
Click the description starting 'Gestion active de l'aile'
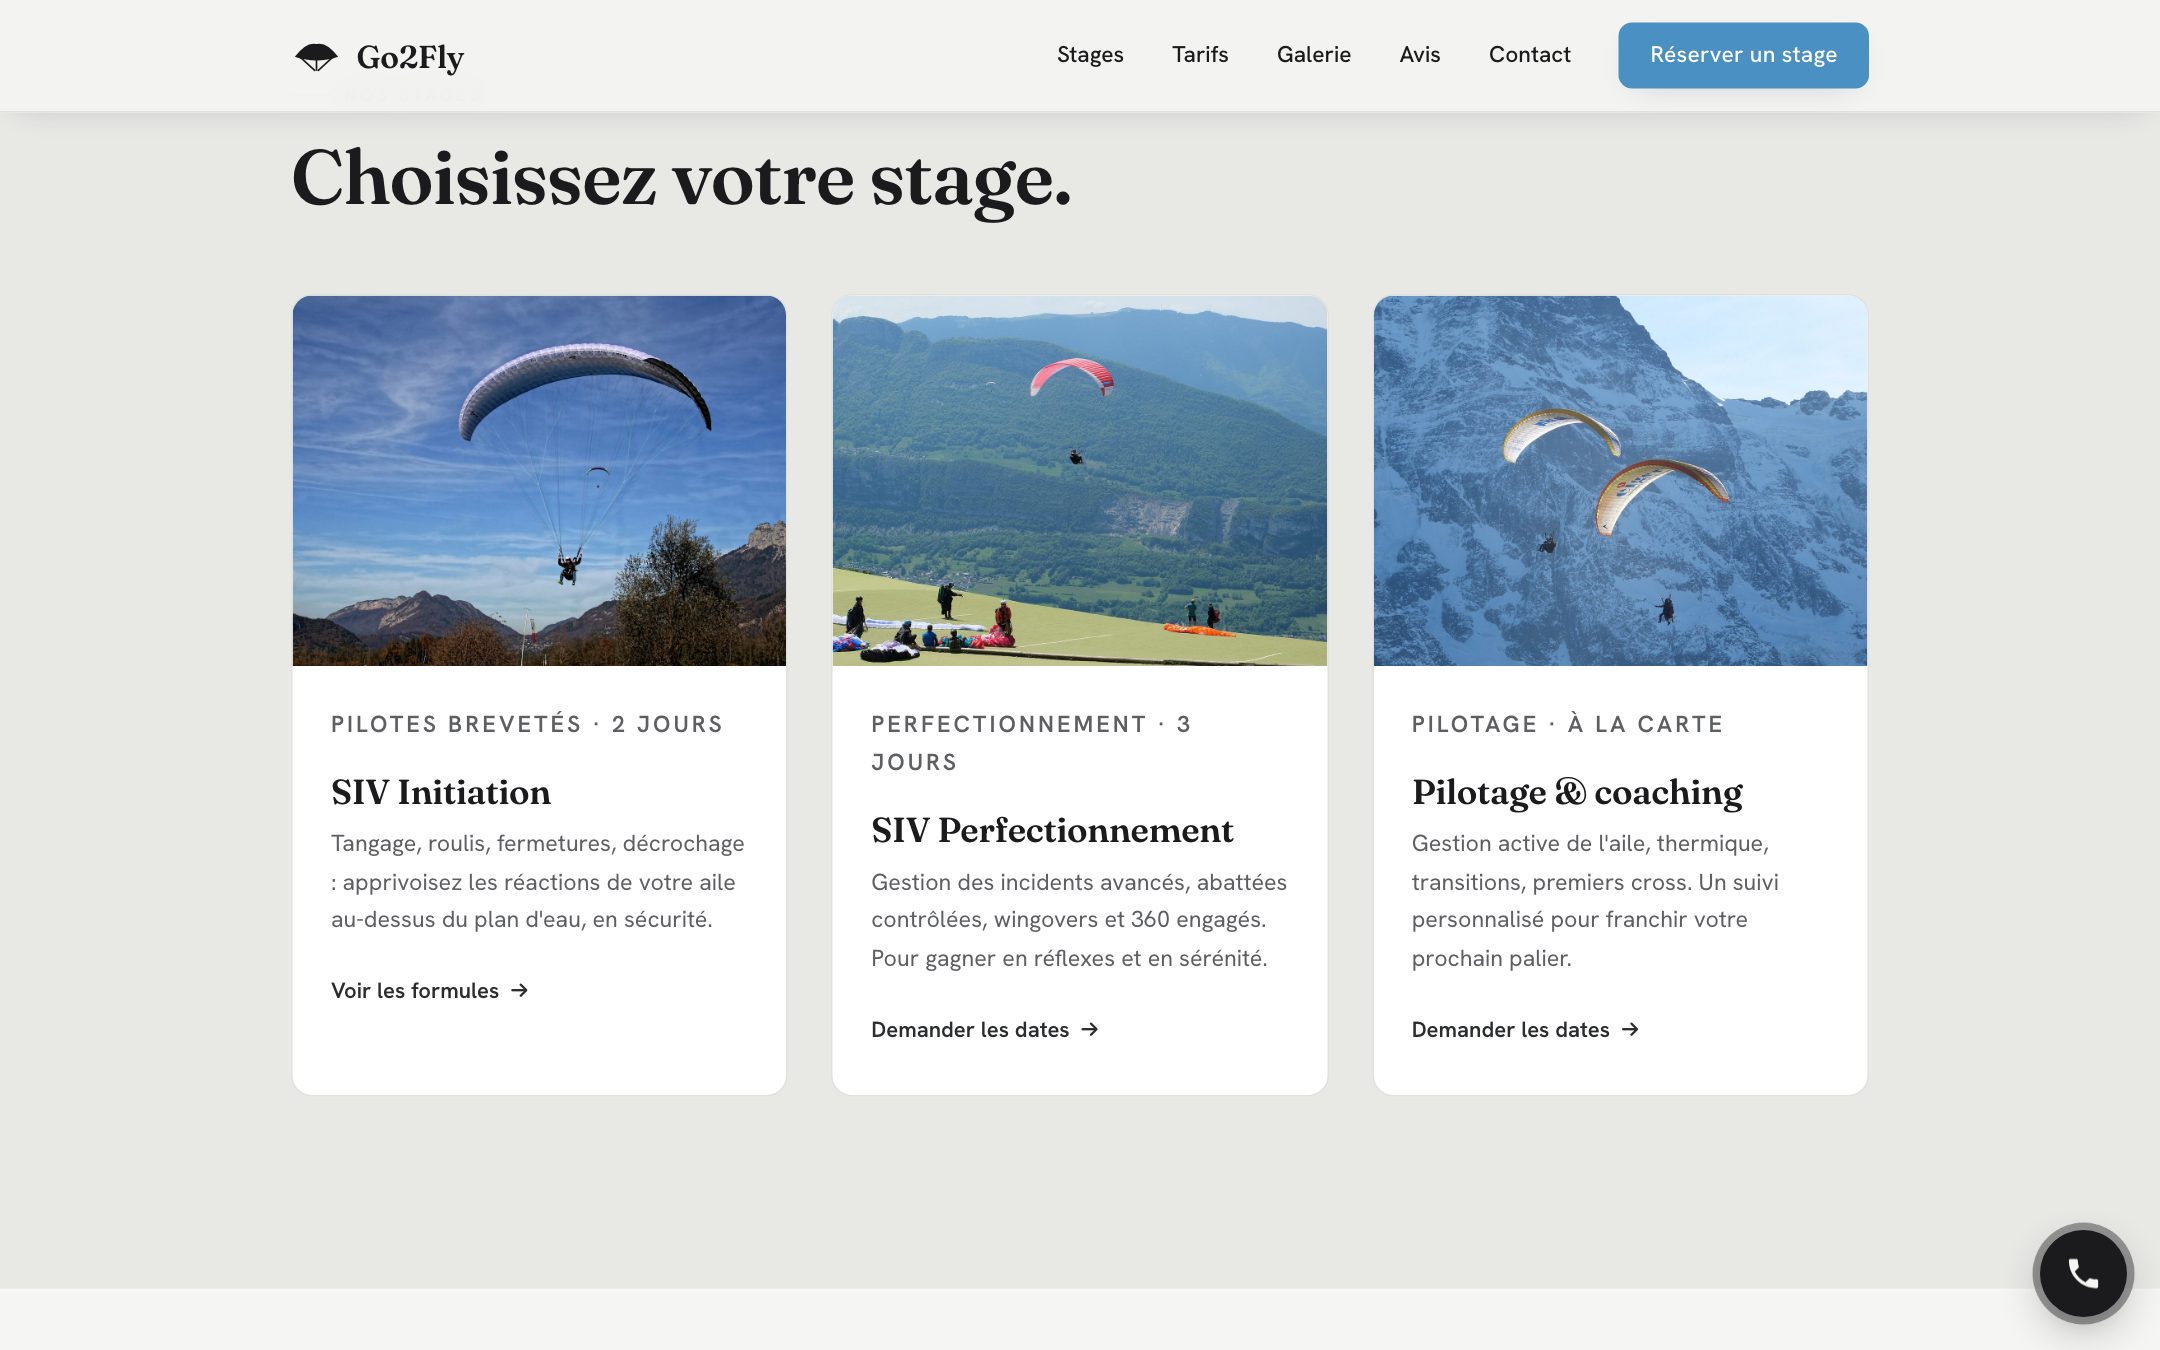click(x=1595, y=900)
